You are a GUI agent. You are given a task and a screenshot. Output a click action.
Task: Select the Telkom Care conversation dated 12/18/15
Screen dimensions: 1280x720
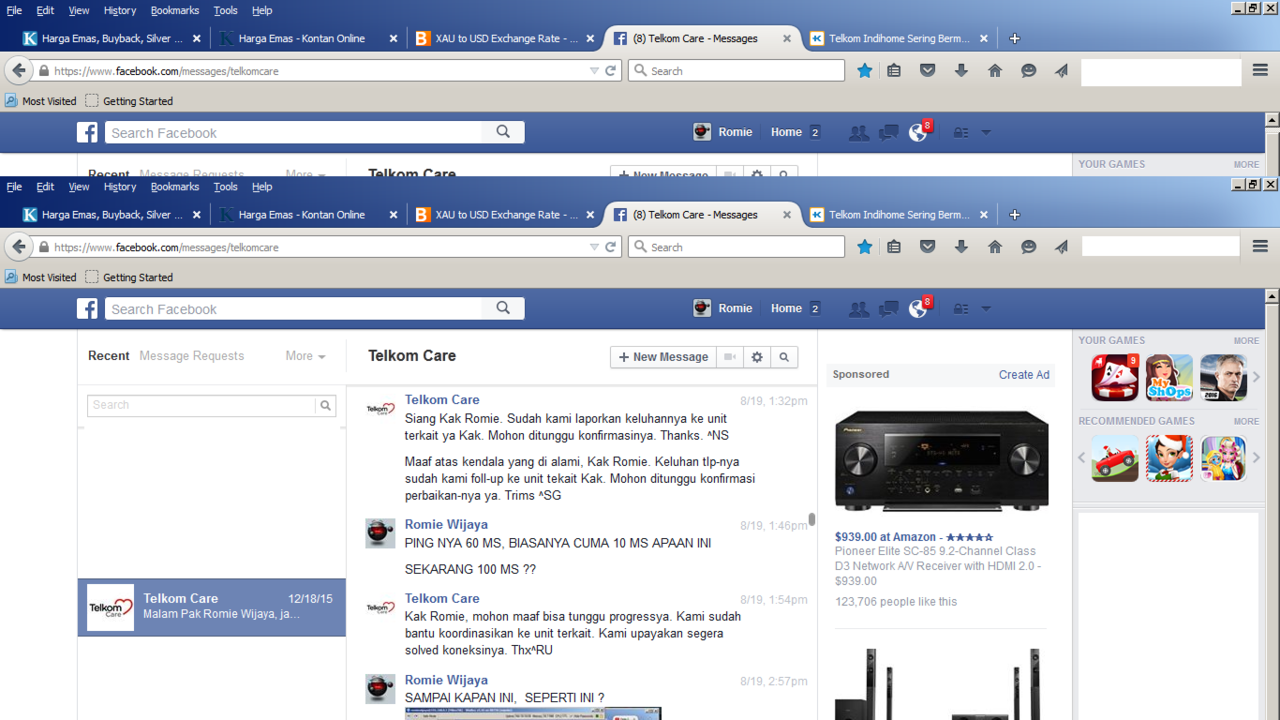click(x=212, y=607)
